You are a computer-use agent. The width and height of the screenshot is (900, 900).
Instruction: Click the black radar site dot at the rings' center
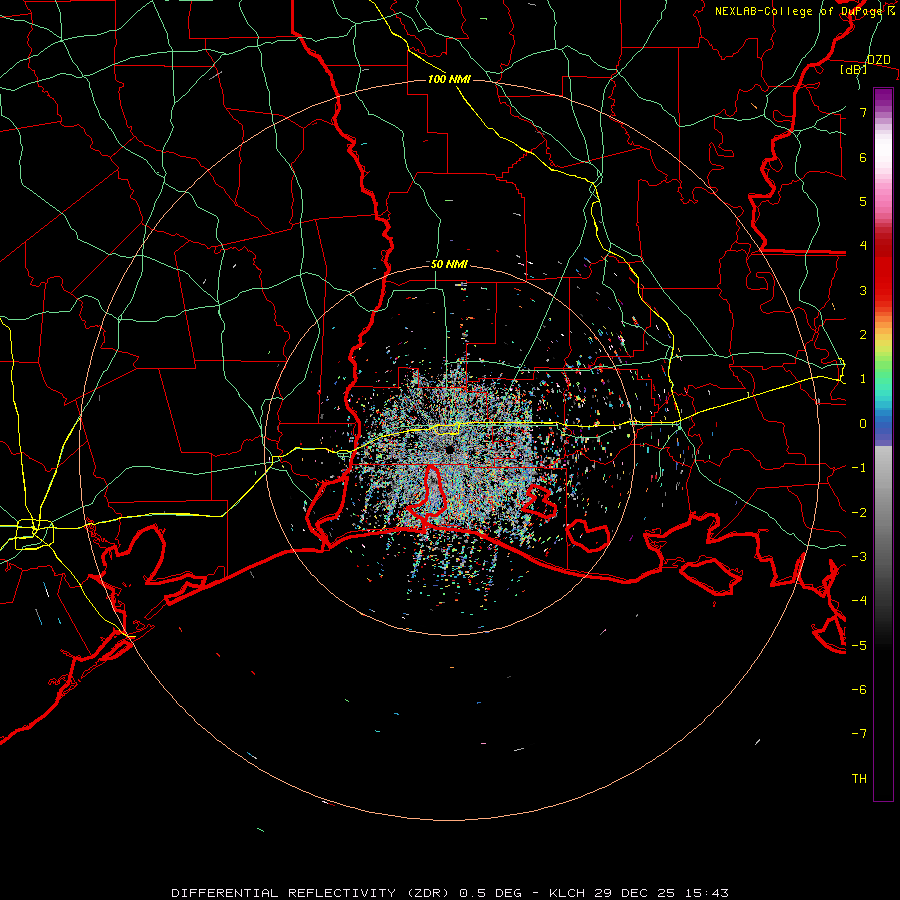tap(449, 449)
